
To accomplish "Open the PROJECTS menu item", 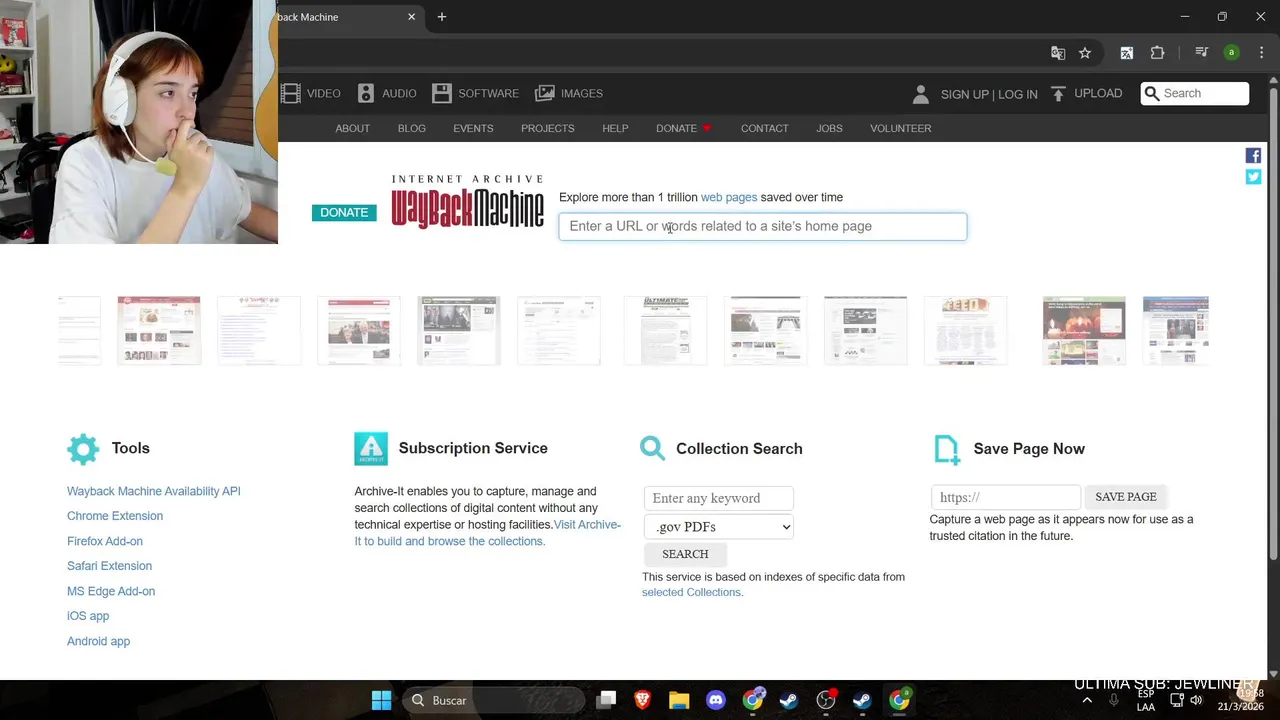I will 548,128.
